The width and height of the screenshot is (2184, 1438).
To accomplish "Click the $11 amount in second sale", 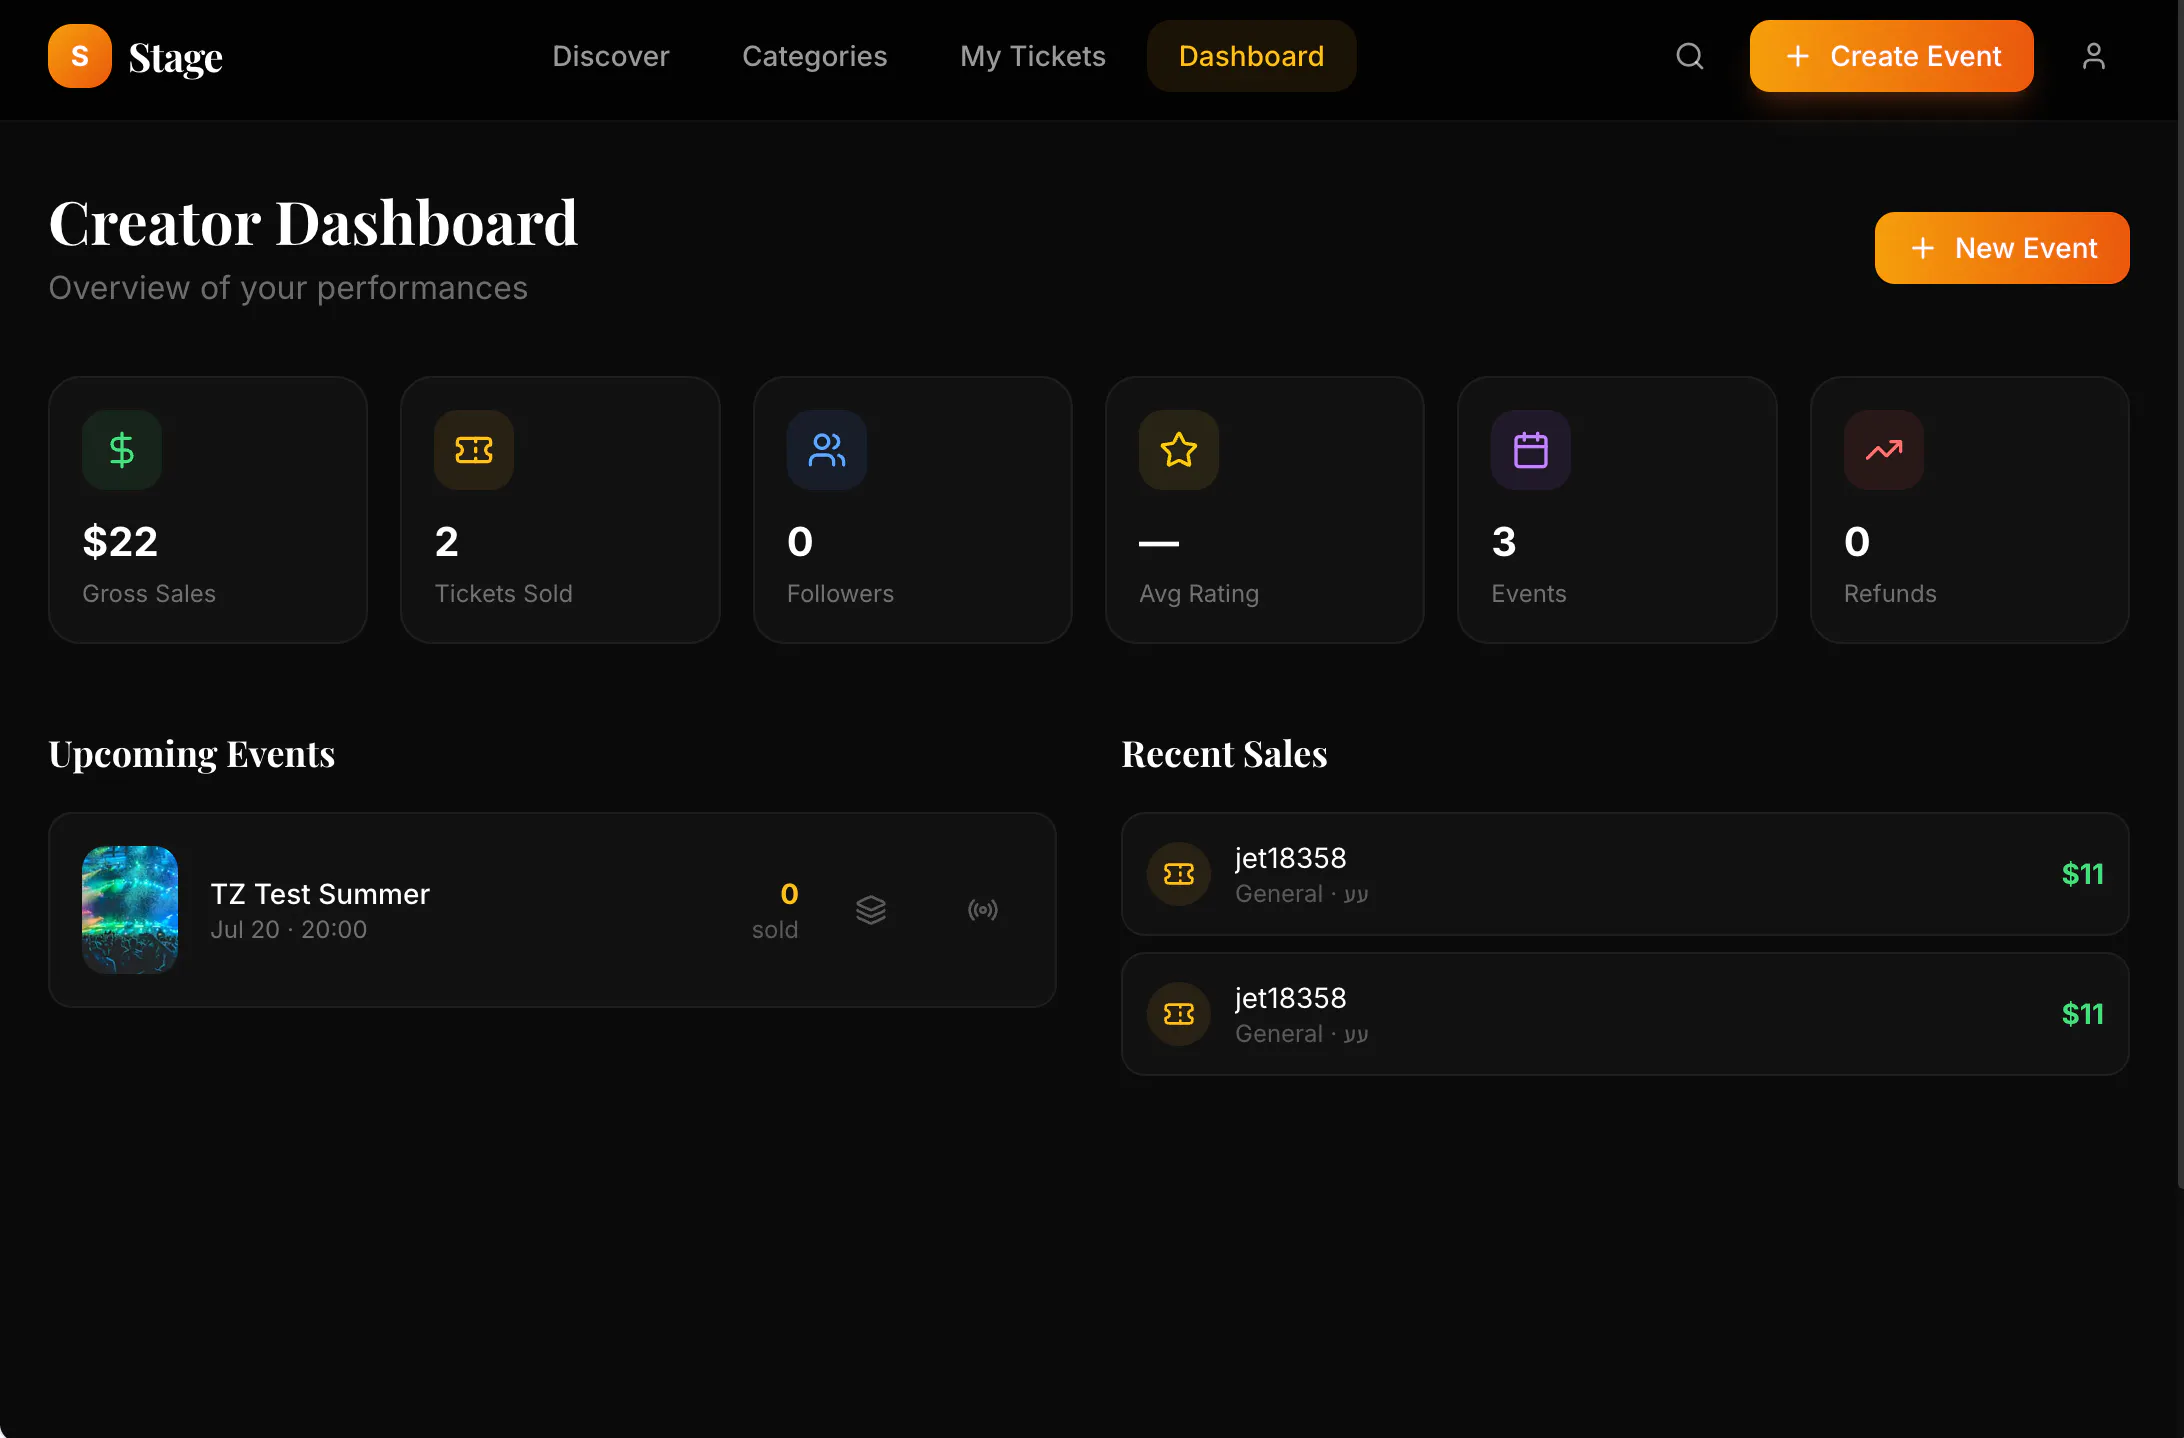I will pyautogui.click(x=2083, y=1014).
